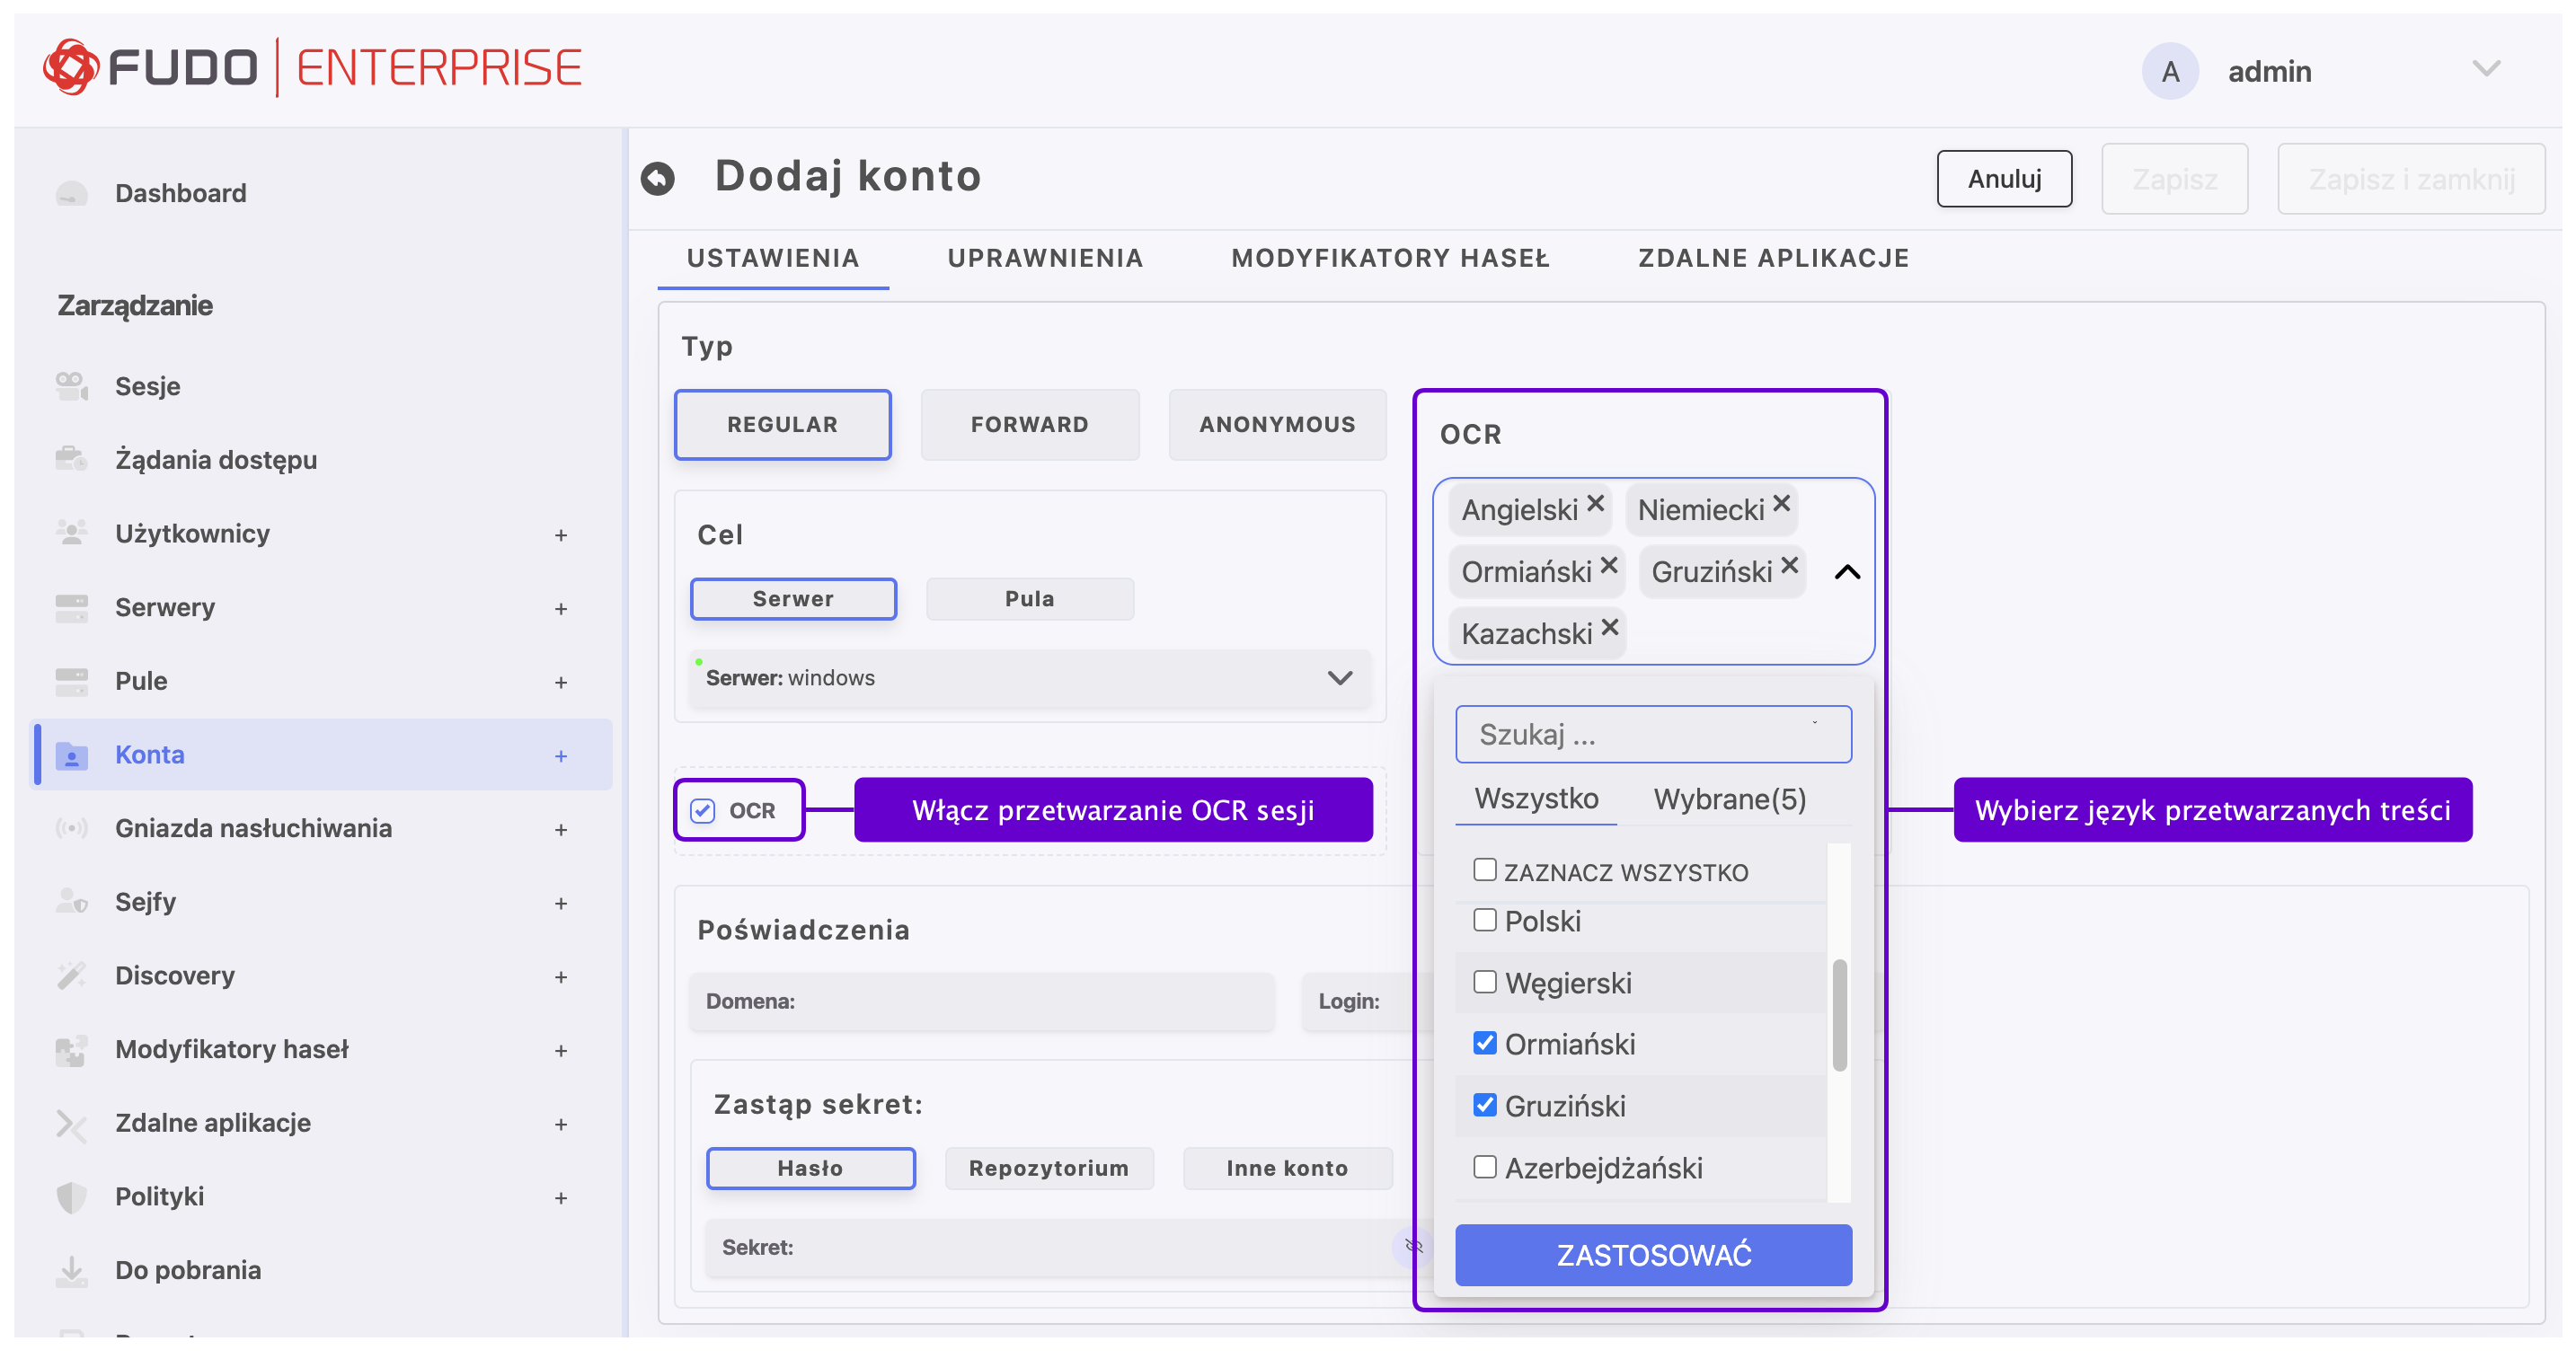Click the back arrow next to Dodaj konto
The width and height of the screenshot is (2576, 1359).
pyautogui.click(x=658, y=178)
